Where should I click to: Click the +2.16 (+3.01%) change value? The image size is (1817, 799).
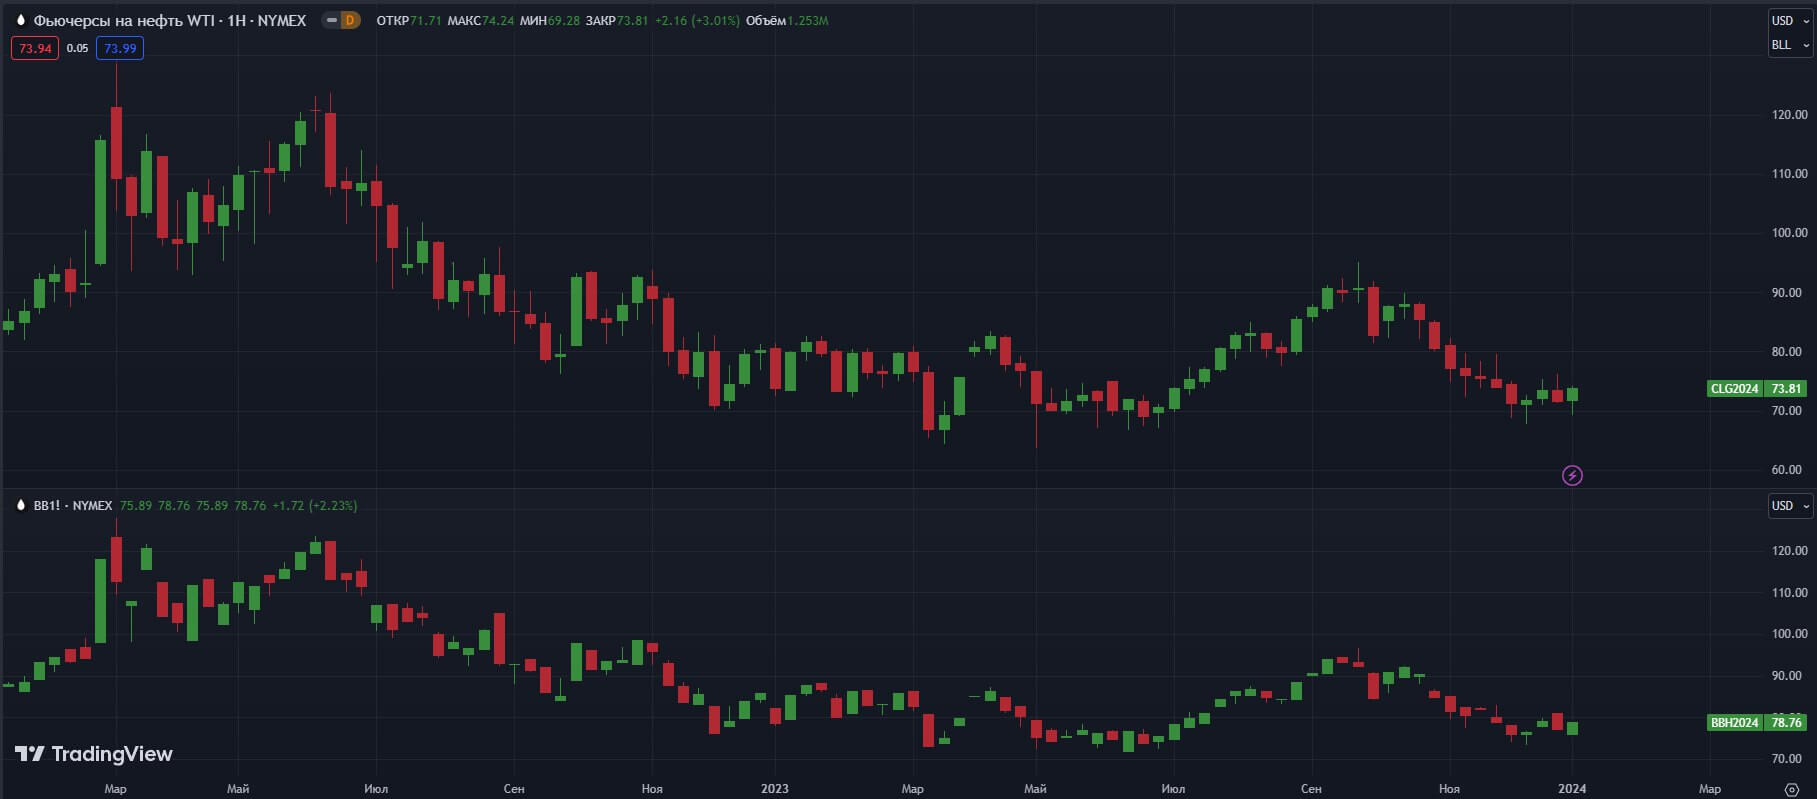pyautogui.click(x=697, y=20)
